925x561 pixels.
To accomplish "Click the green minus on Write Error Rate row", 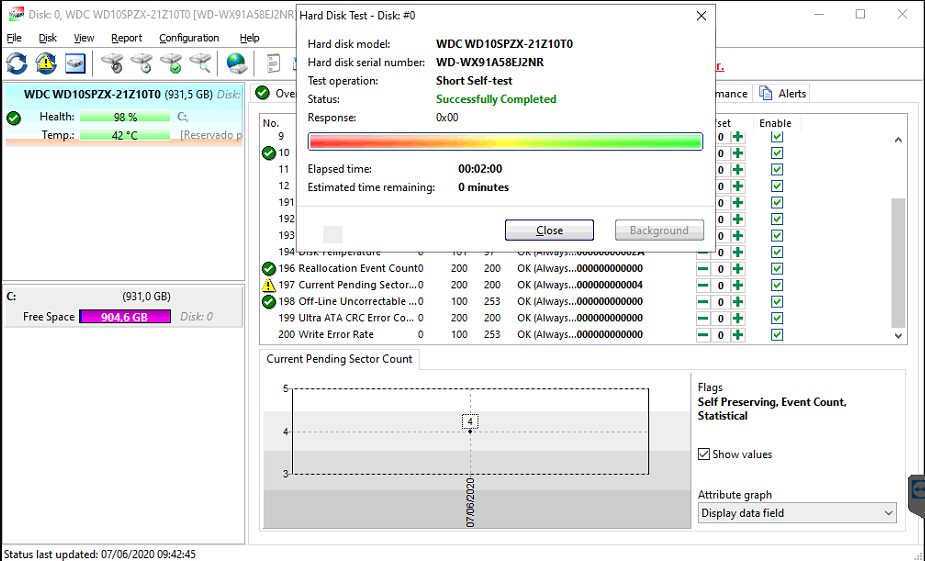I will coord(703,335).
